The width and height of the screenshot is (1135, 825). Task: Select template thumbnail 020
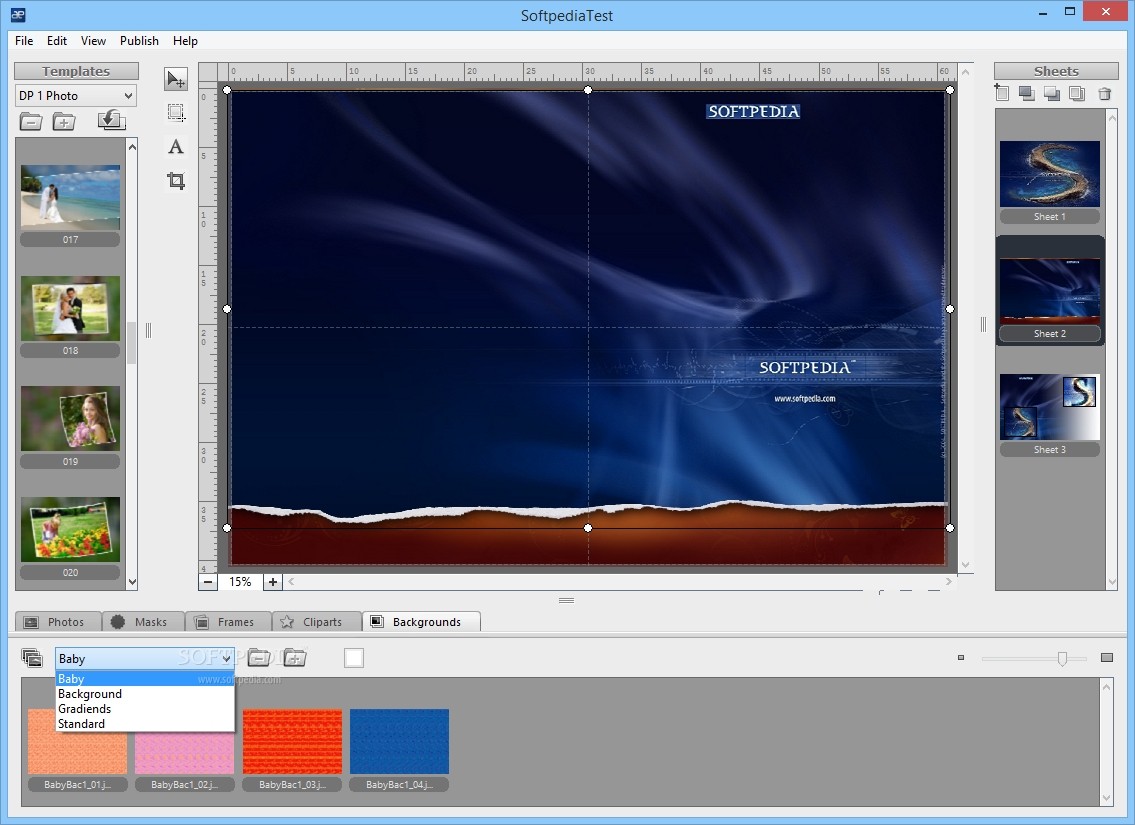tap(70, 530)
